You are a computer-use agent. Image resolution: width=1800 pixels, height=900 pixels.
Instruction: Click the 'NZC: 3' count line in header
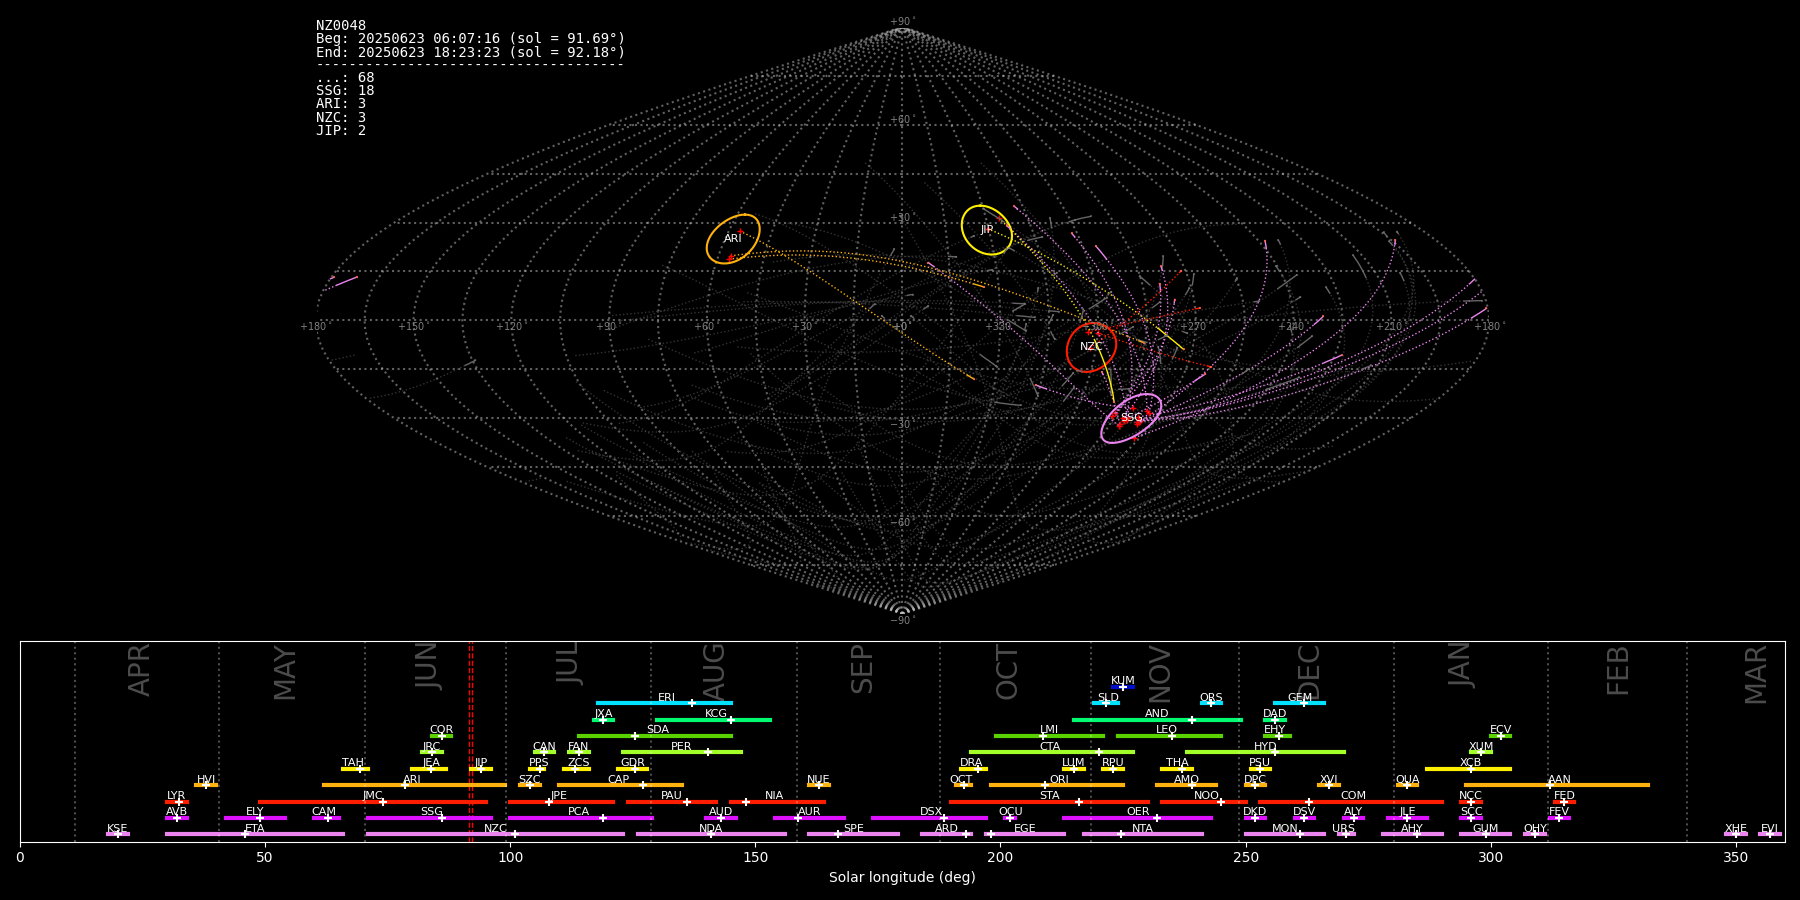tap(341, 118)
